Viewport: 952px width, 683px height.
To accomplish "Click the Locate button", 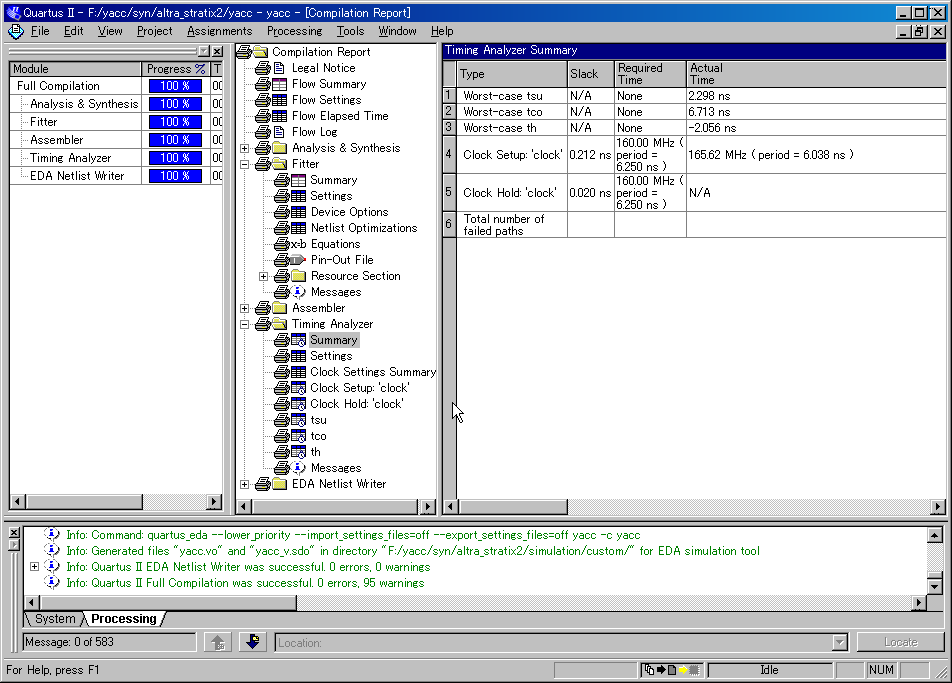I will 900,642.
